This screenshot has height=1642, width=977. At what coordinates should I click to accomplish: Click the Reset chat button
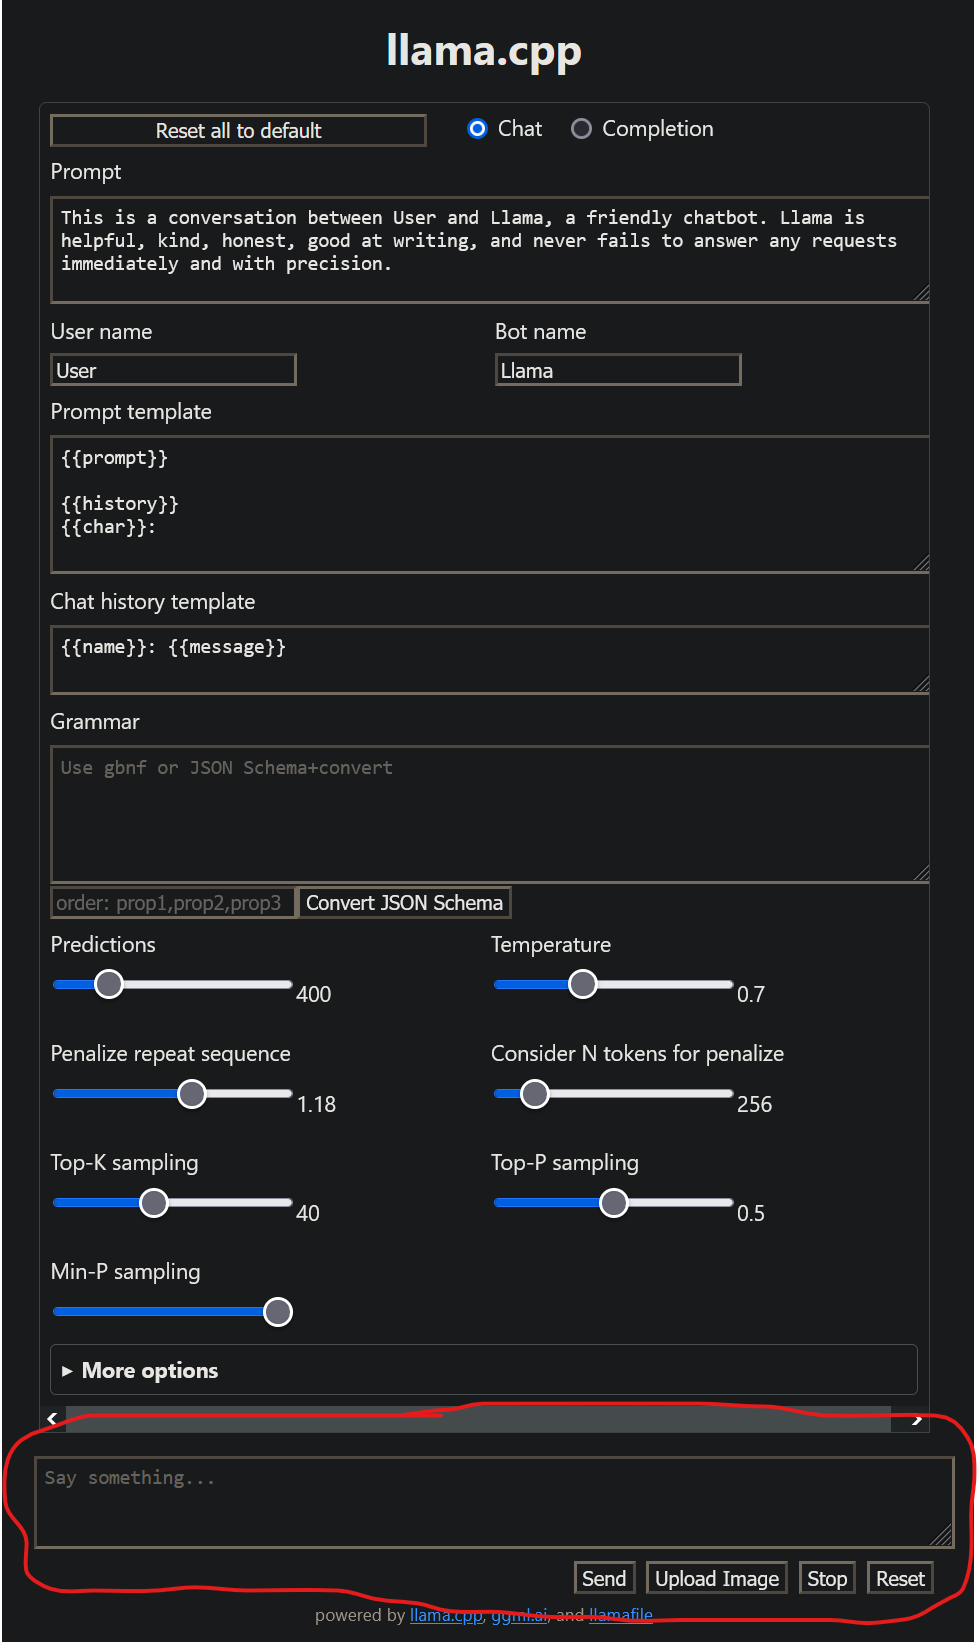pyautogui.click(x=900, y=1578)
